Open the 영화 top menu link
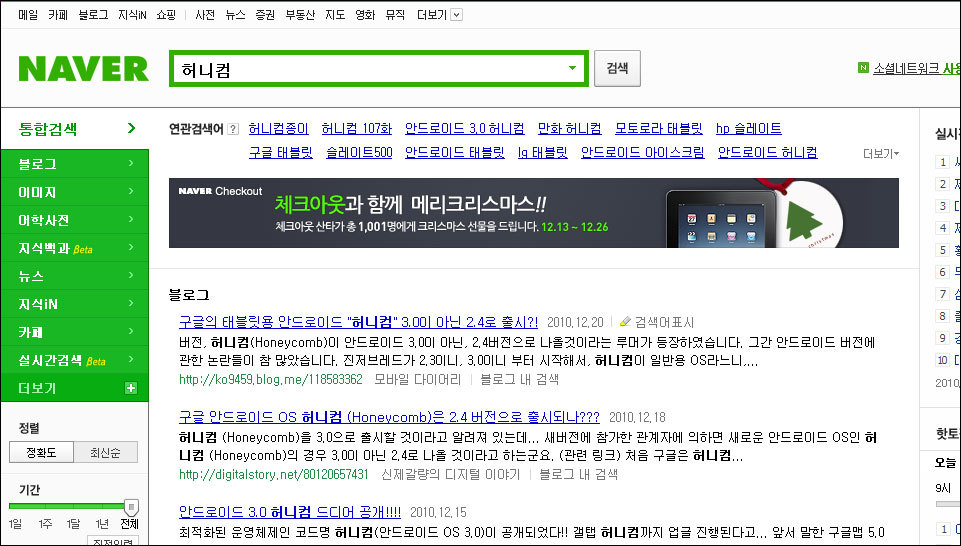The height and width of the screenshot is (546, 961). tap(365, 15)
